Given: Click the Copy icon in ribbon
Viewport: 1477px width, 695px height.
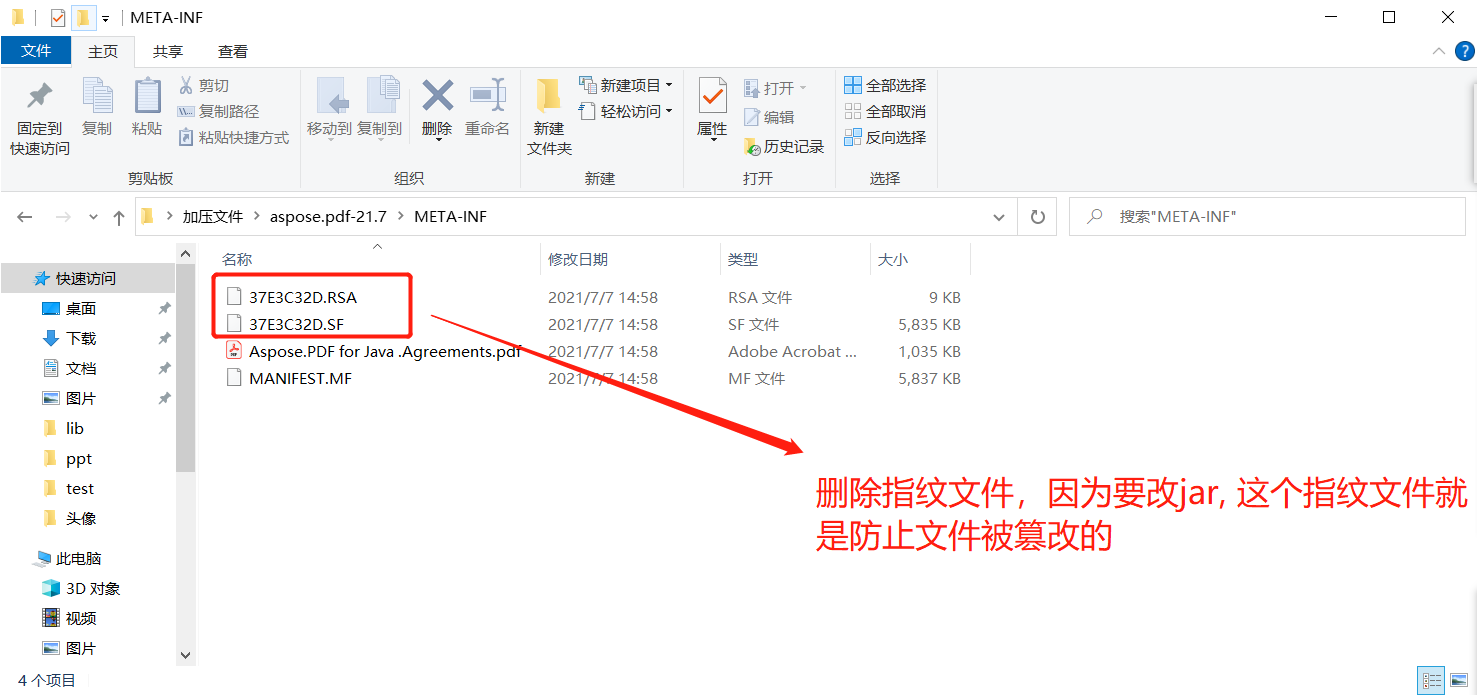Looking at the screenshot, I should pyautogui.click(x=97, y=97).
